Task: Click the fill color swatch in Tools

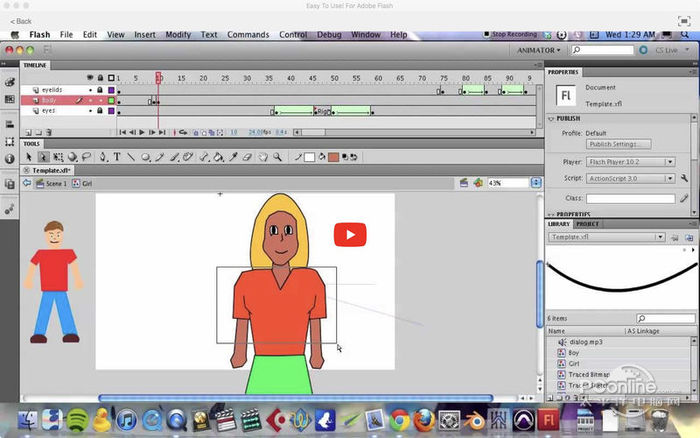Action: [x=332, y=157]
